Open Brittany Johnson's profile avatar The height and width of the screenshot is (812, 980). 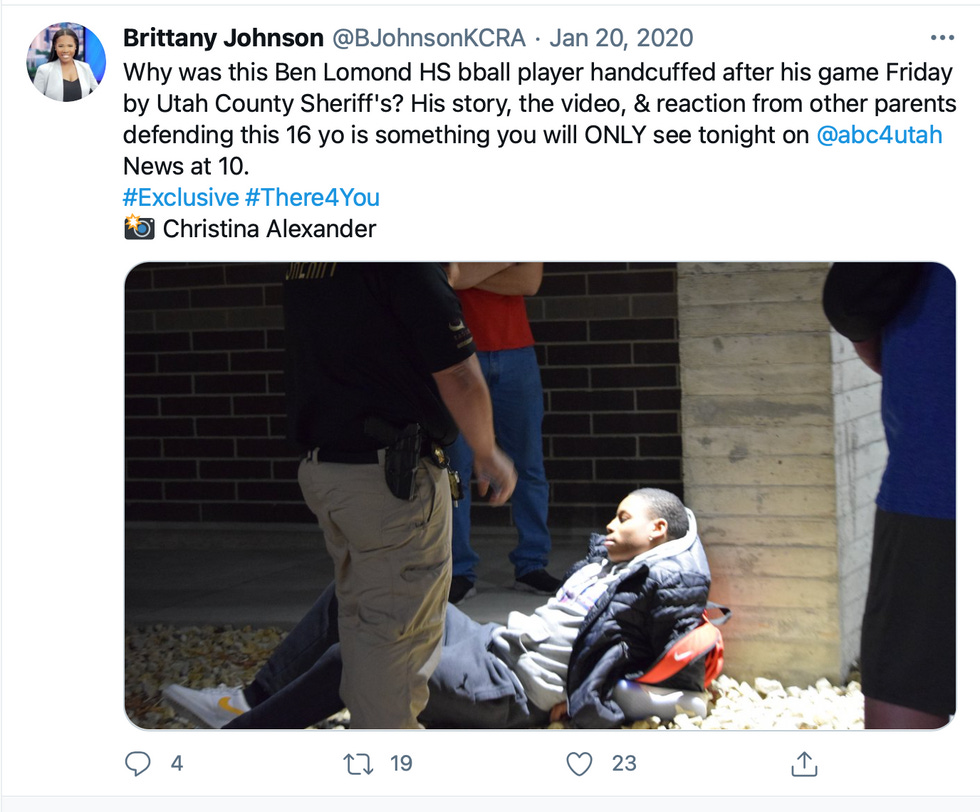[x=66, y=62]
